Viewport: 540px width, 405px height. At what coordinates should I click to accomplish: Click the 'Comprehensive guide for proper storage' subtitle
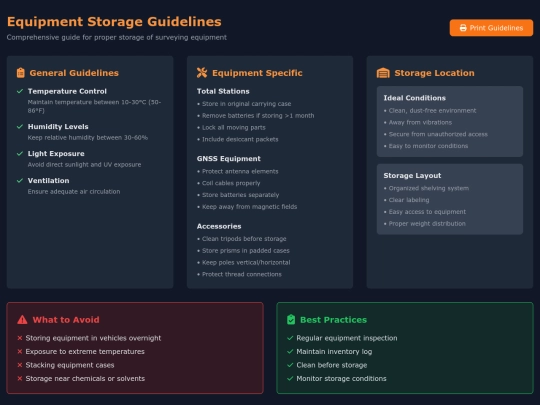[117, 37]
